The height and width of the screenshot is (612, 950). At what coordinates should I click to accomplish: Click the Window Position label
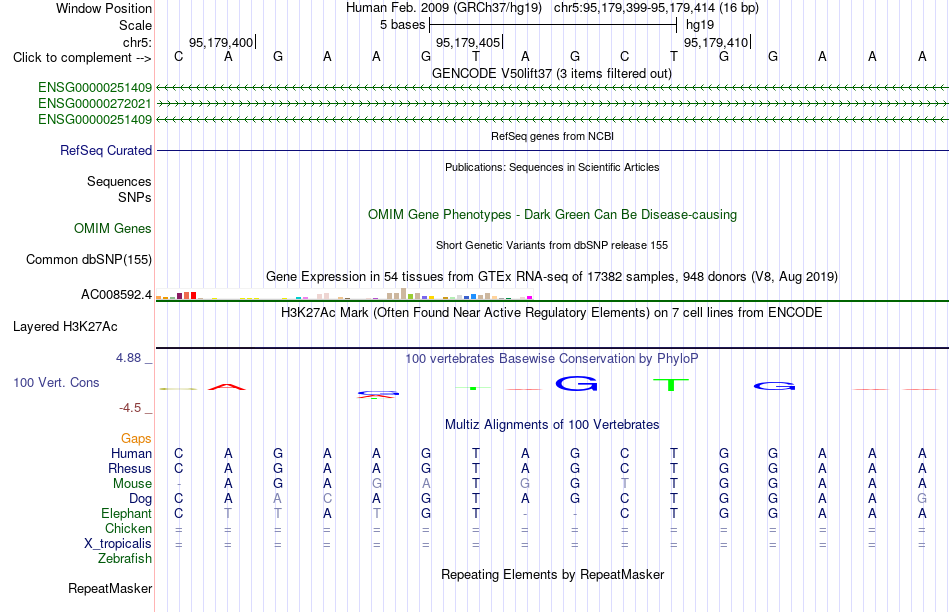click(104, 8)
